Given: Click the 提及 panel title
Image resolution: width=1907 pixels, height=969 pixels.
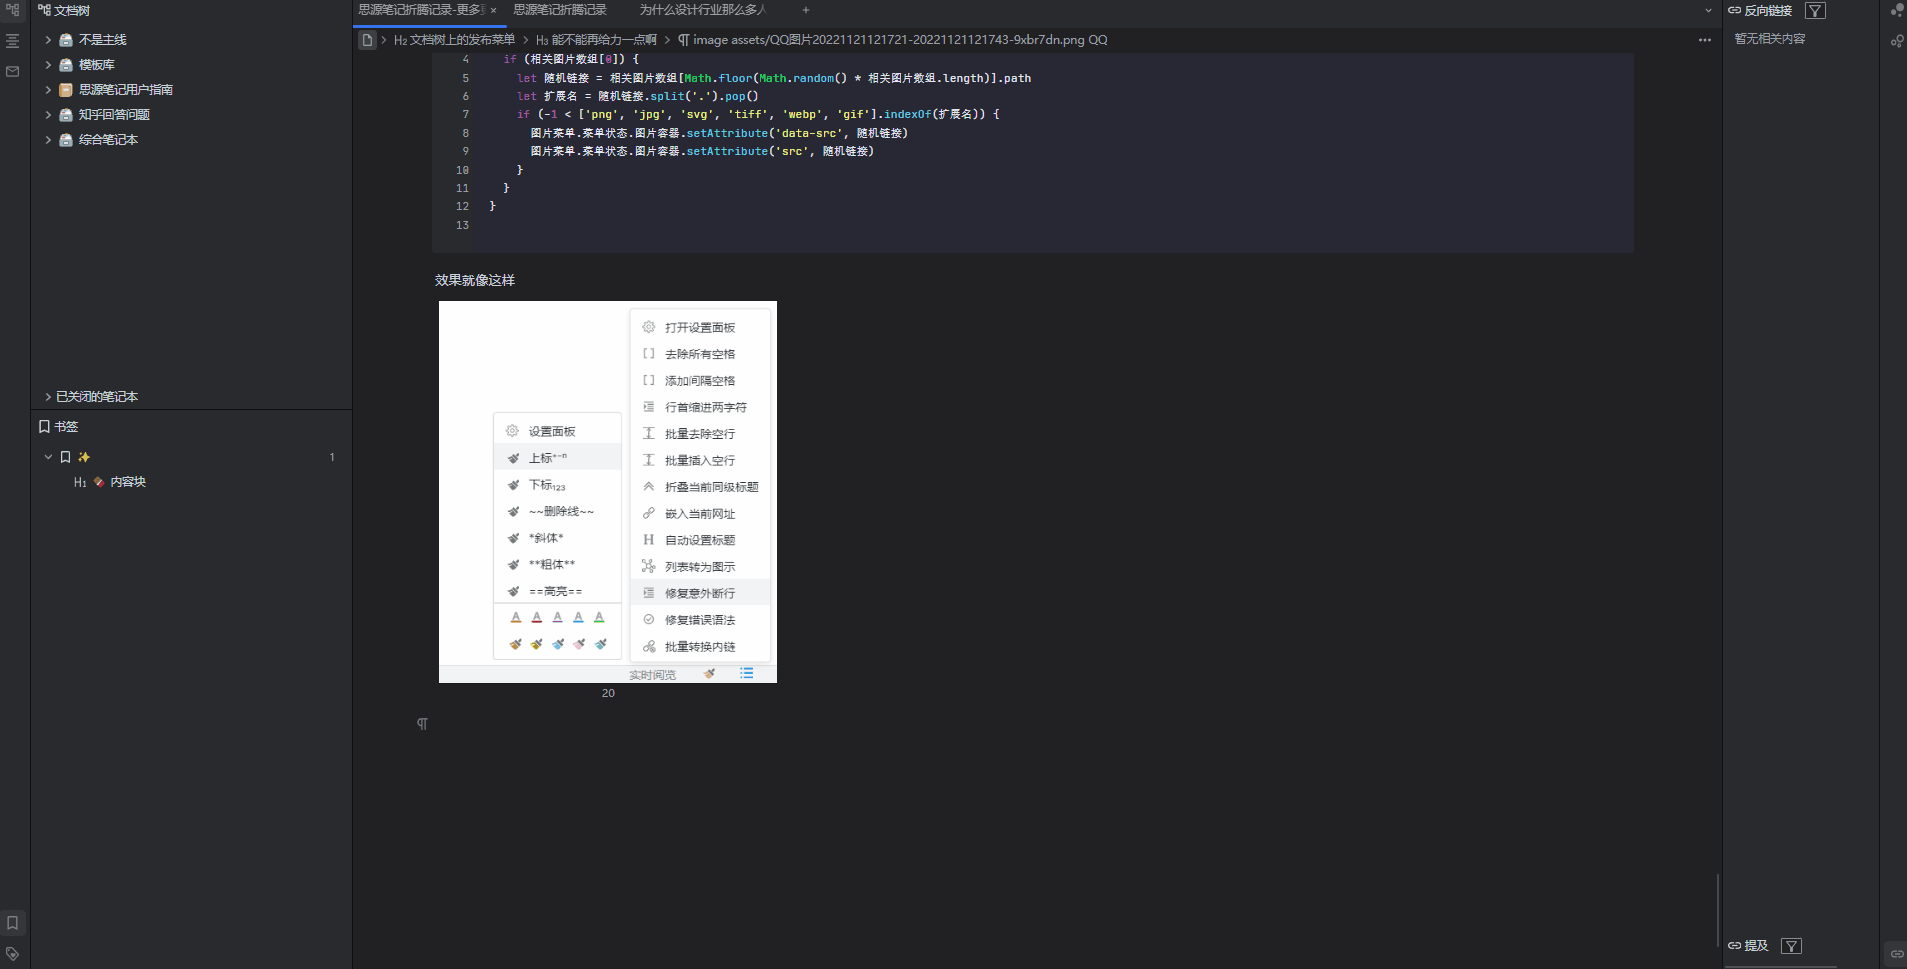Looking at the screenshot, I should click(x=1756, y=946).
